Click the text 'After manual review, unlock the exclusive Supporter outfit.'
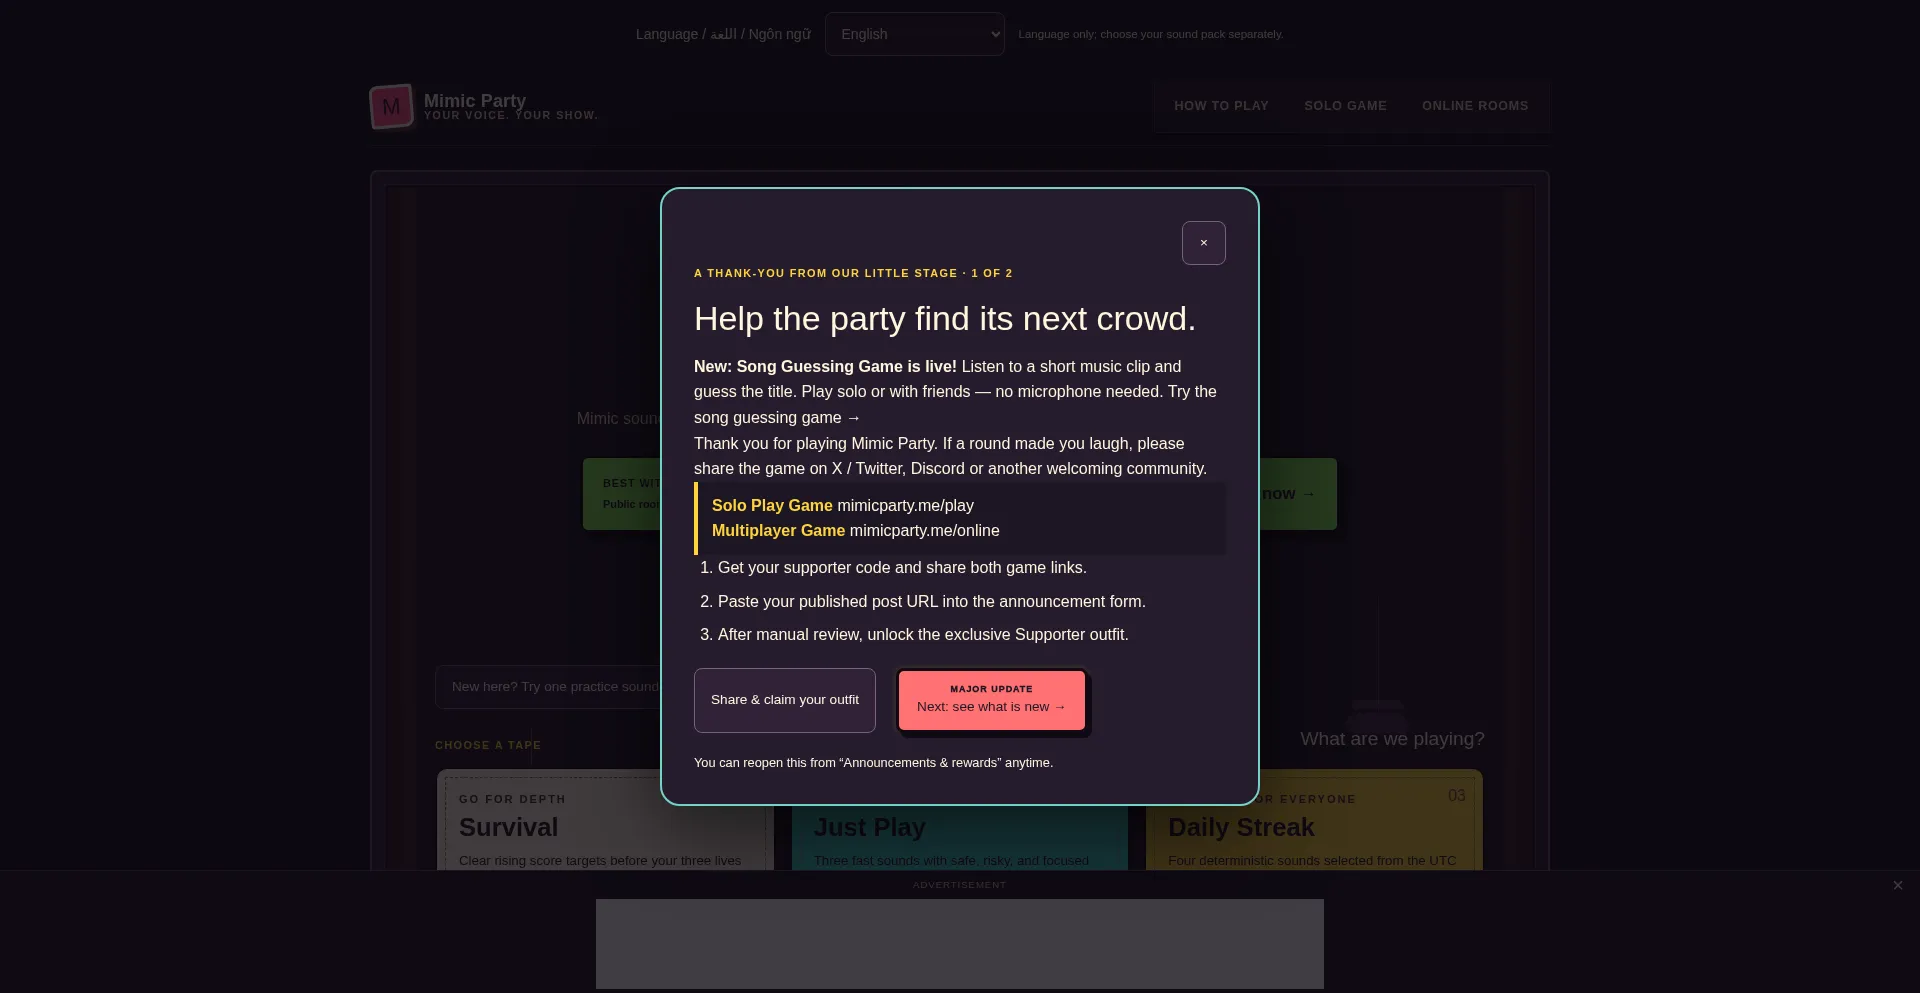Viewport: 1920px width, 993px height. [923, 635]
